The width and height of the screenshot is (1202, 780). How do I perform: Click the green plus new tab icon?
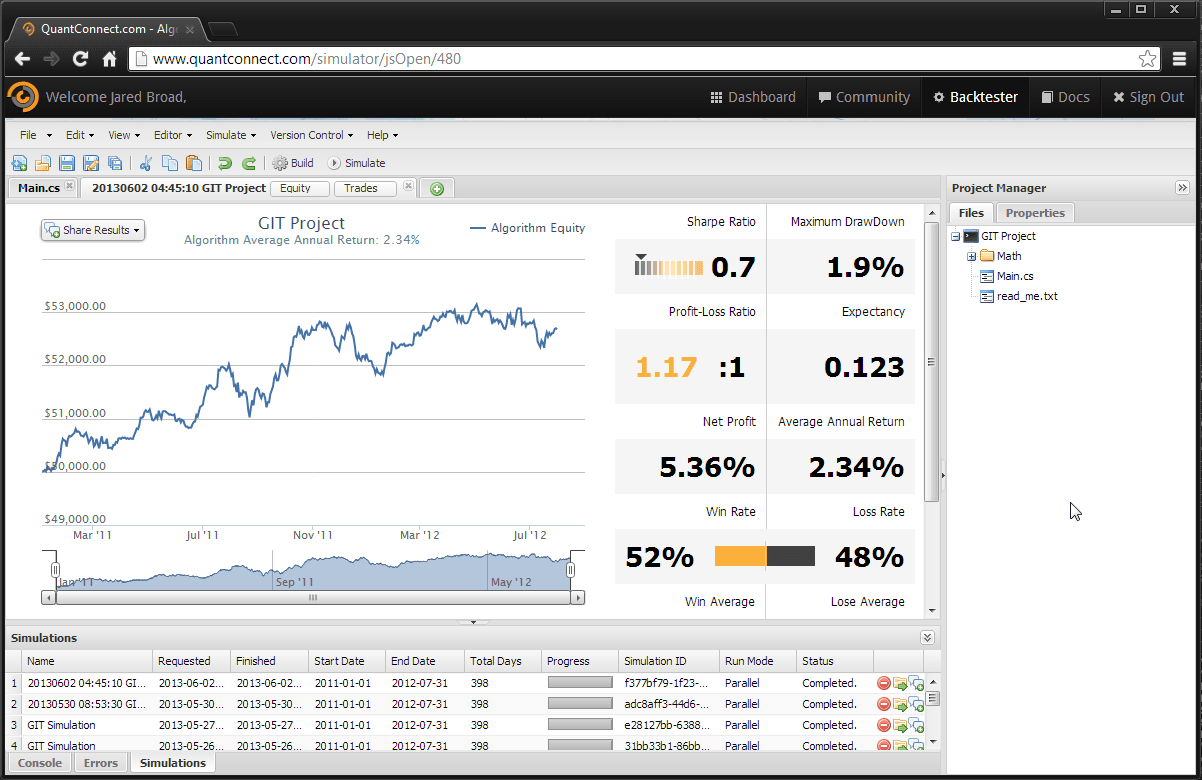437,188
